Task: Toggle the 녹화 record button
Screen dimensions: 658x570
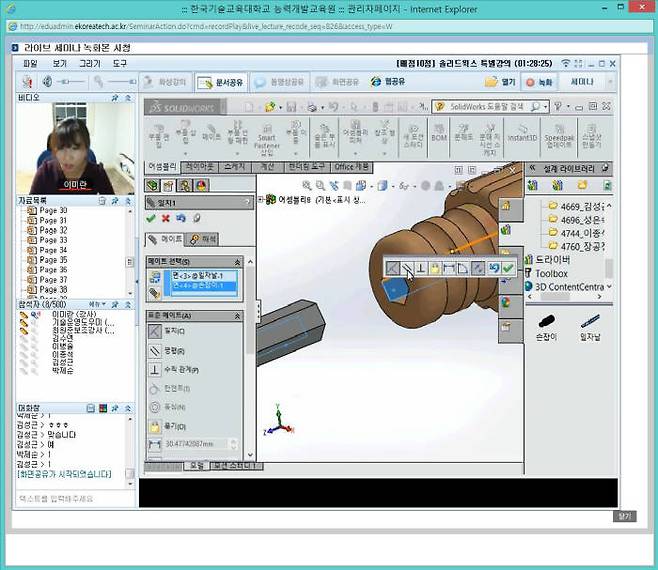Action: click(x=539, y=82)
